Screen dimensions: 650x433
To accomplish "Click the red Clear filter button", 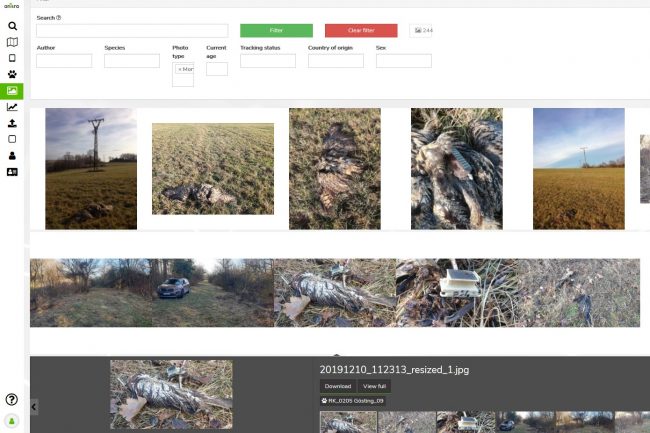I will pos(360,31).
